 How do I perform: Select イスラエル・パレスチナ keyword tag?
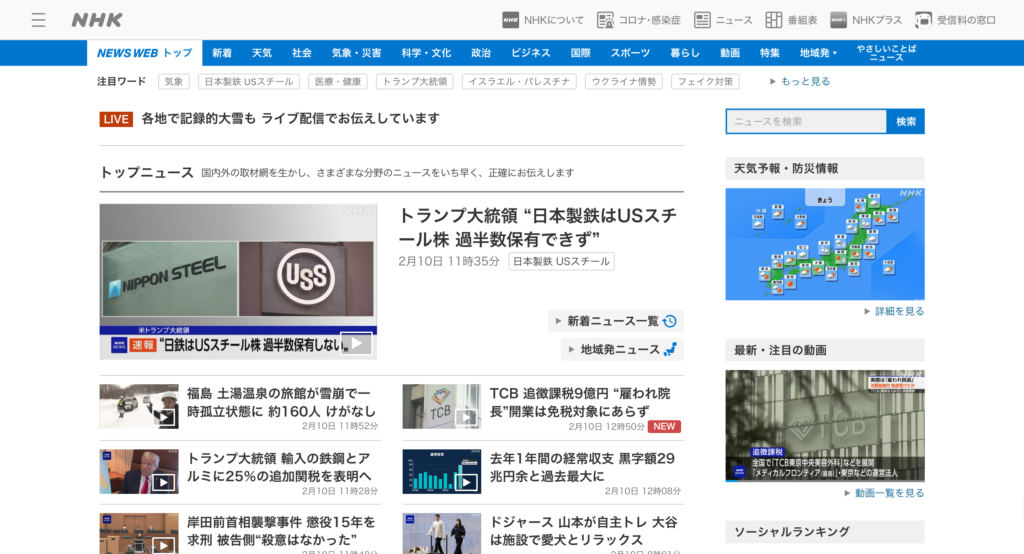(x=519, y=82)
